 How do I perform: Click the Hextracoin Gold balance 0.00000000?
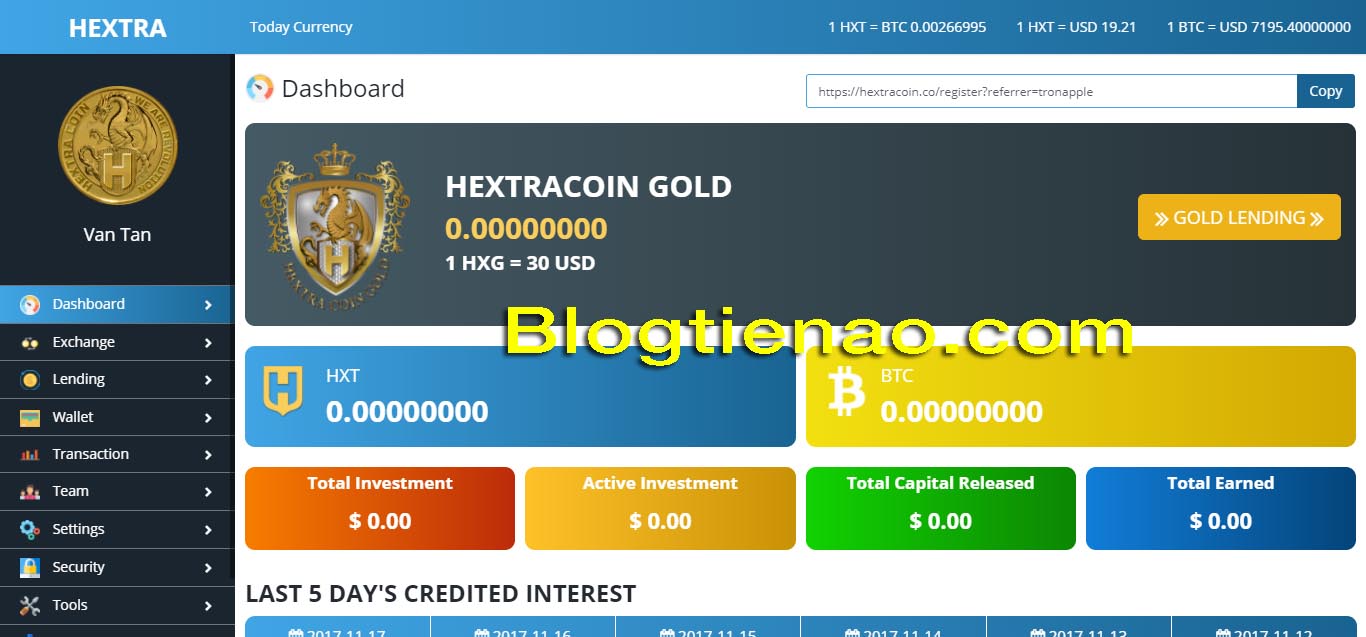click(526, 229)
